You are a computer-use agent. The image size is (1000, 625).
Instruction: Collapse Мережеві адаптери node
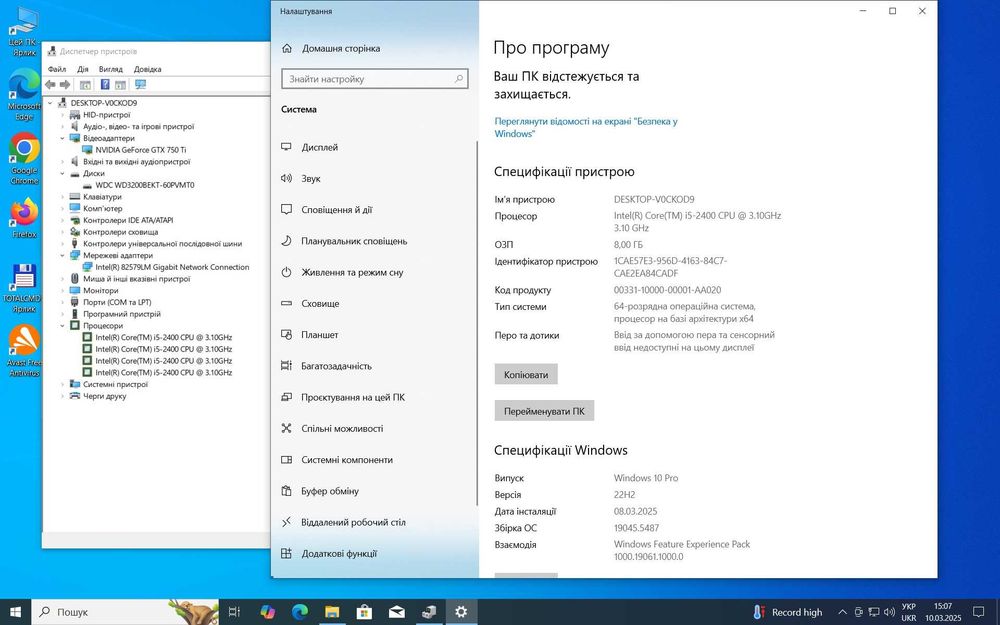62,256
